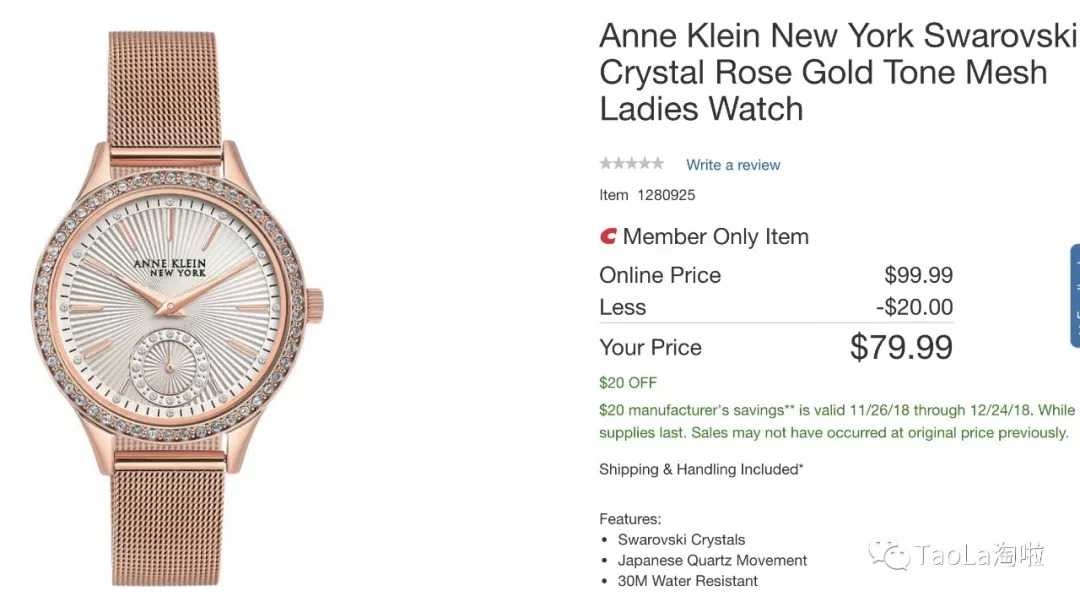Click the Anne Klein watch product title
The height and width of the screenshot is (602, 1080).
coord(838,72)
